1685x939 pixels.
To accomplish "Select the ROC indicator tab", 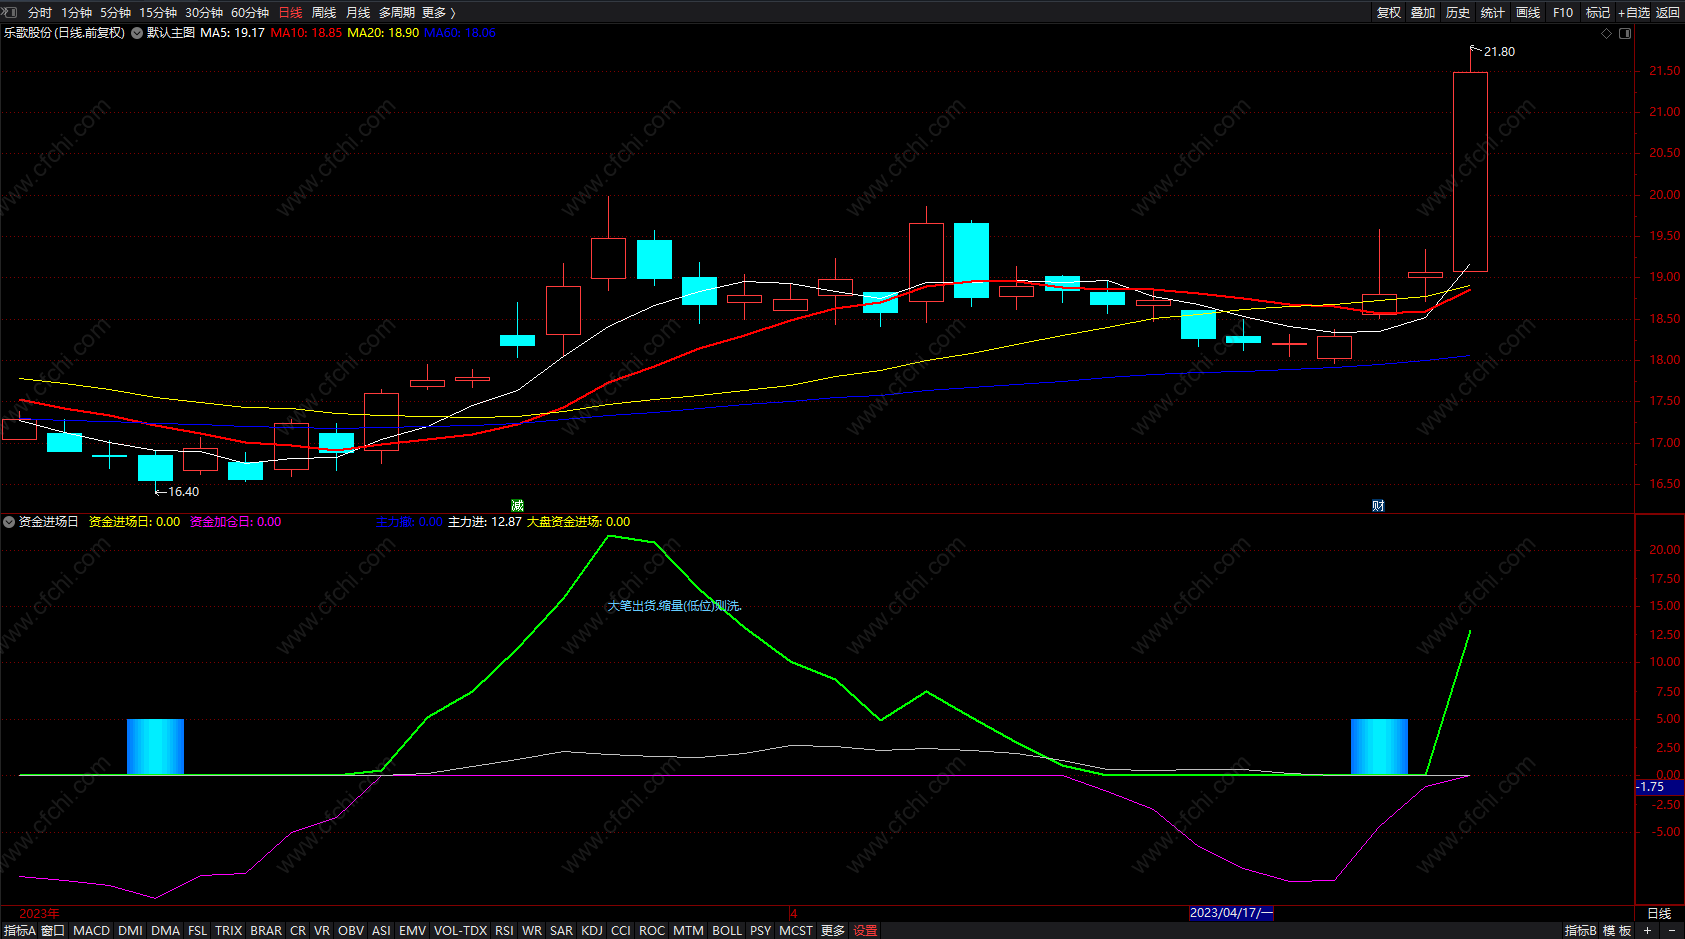I will point(652,930).
